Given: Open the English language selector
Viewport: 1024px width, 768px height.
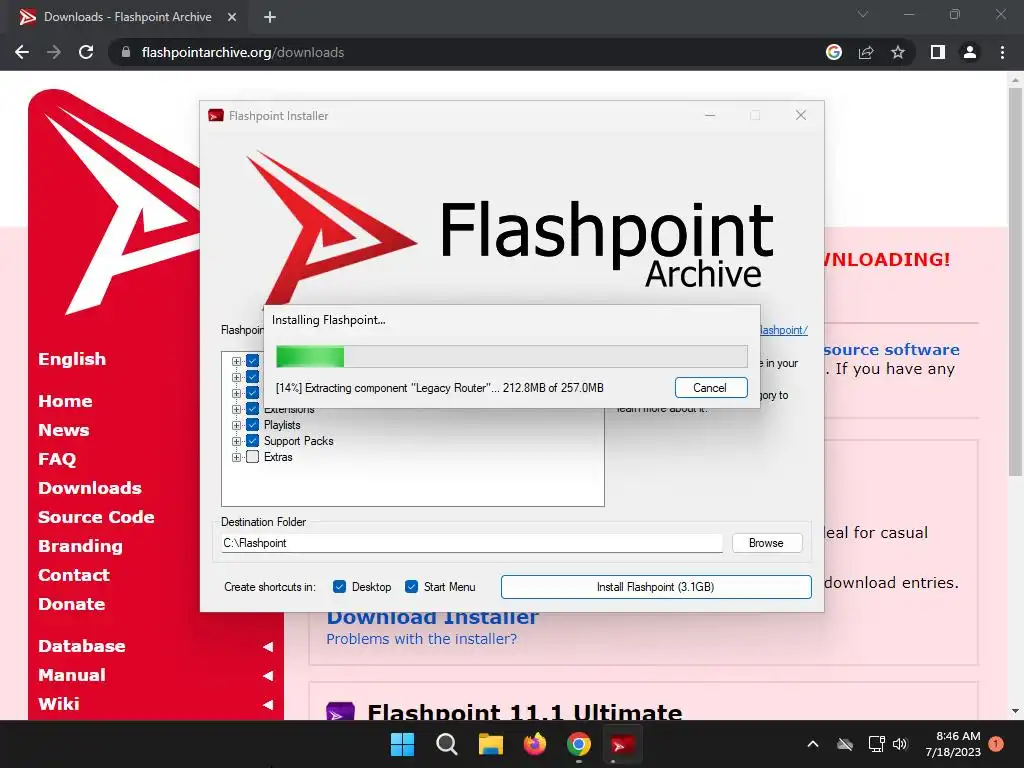Looking at the screenshot, I should 72,359.
